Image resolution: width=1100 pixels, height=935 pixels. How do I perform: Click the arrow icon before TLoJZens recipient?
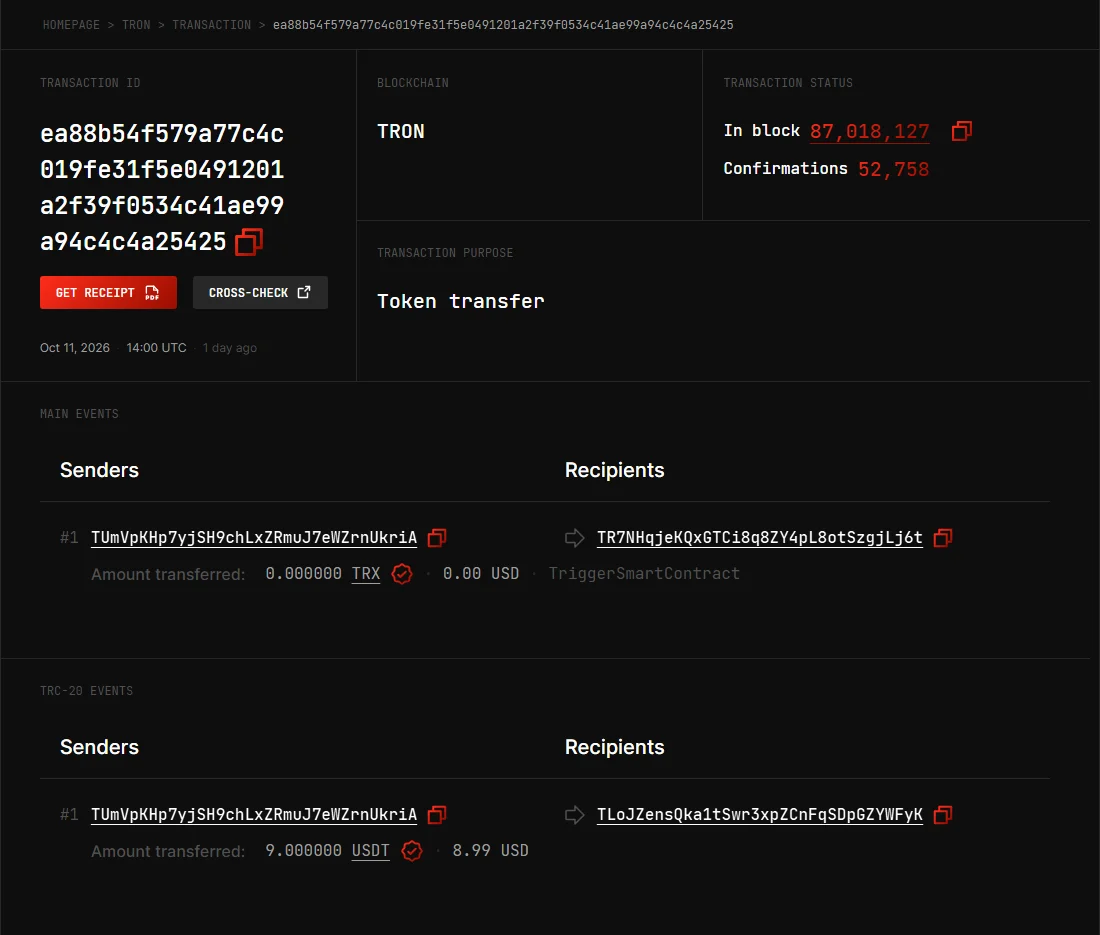[575, 815]
